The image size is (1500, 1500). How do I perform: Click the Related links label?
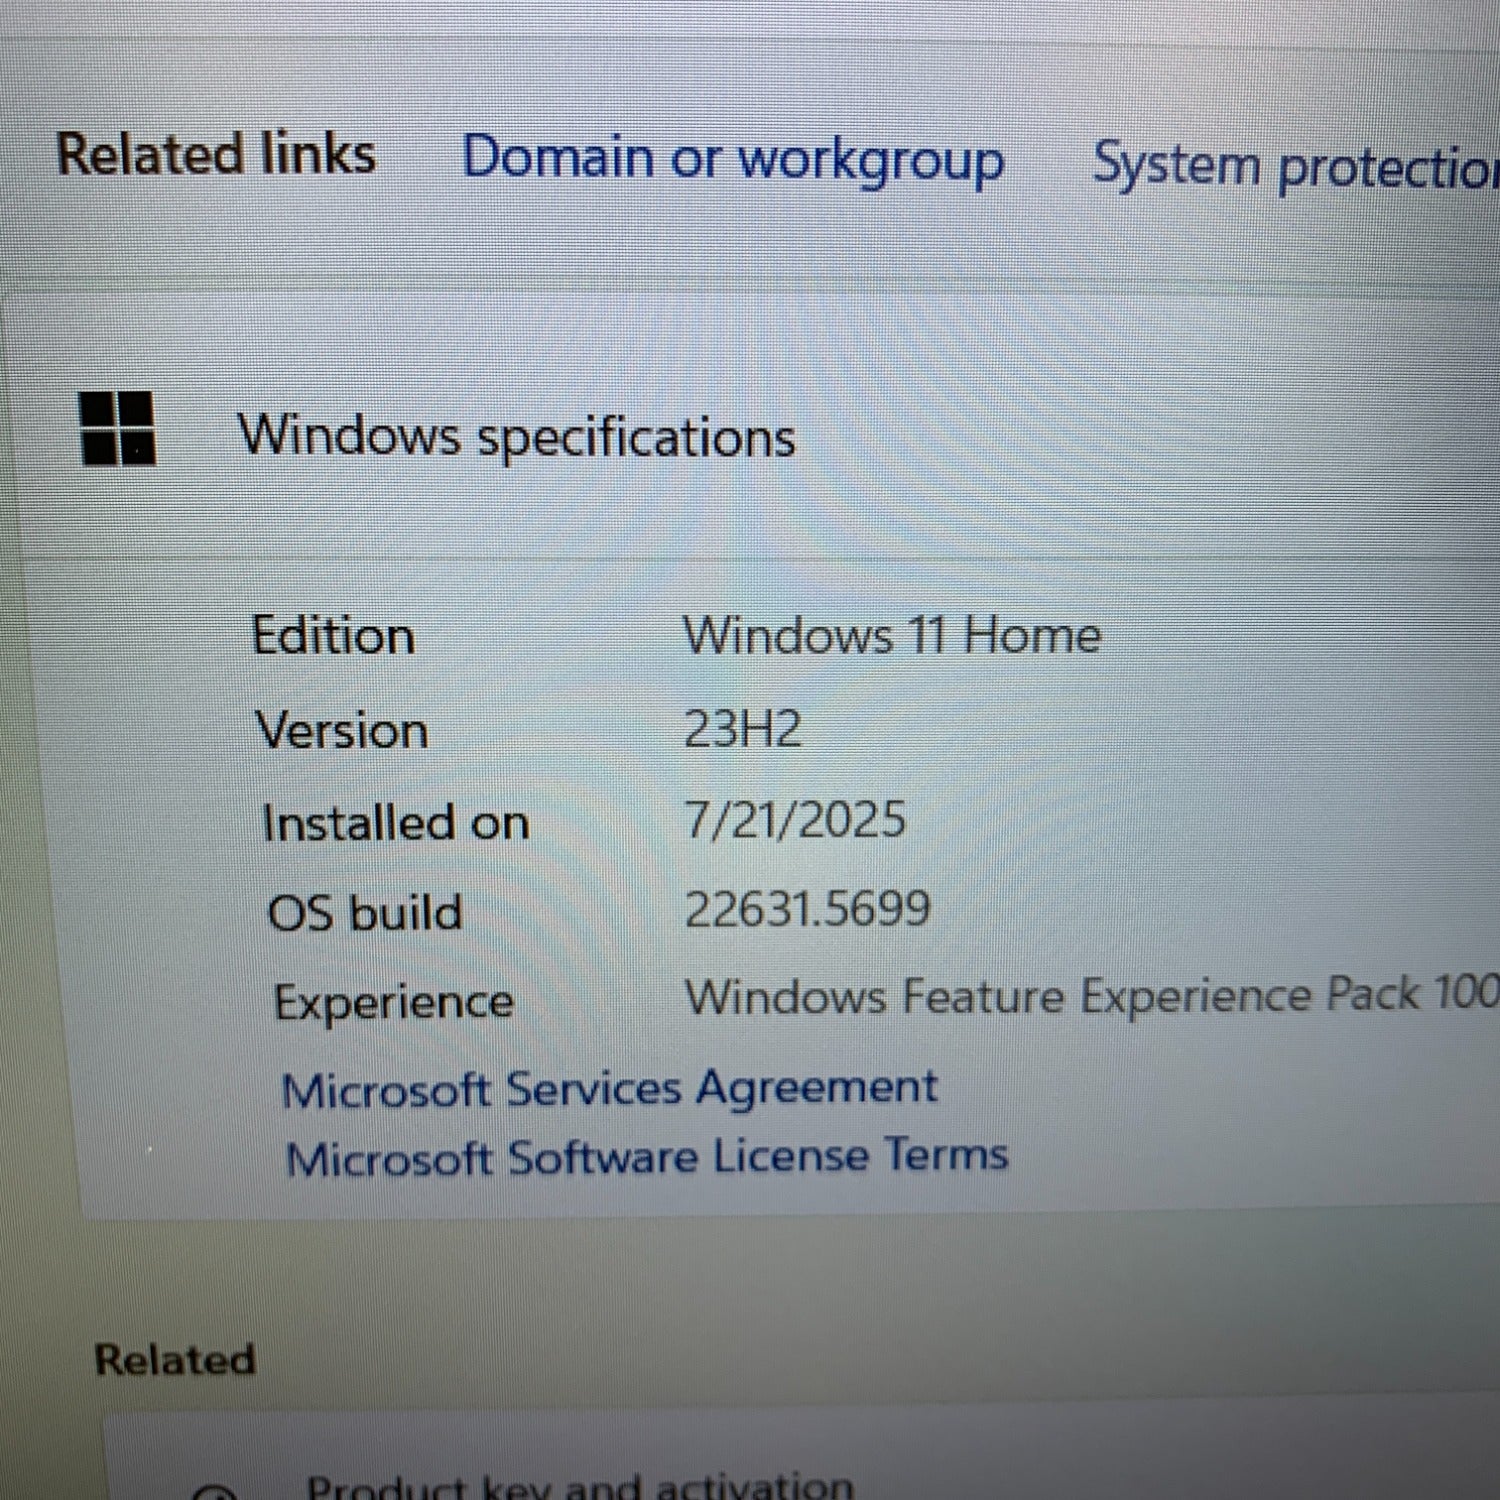point(216,155)
